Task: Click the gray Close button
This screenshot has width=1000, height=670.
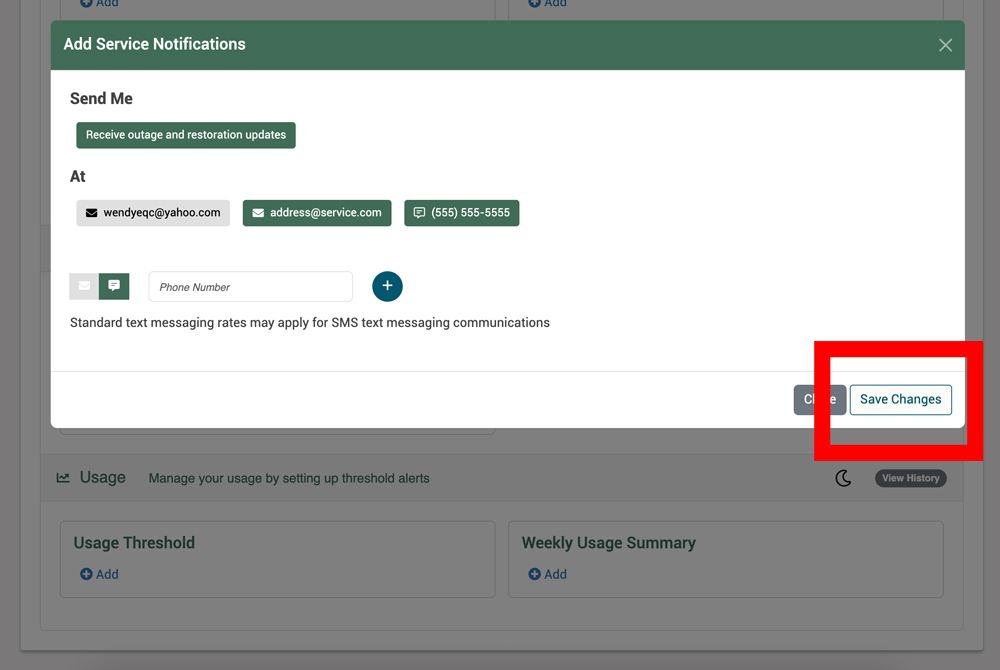Action: pos(820,400)
